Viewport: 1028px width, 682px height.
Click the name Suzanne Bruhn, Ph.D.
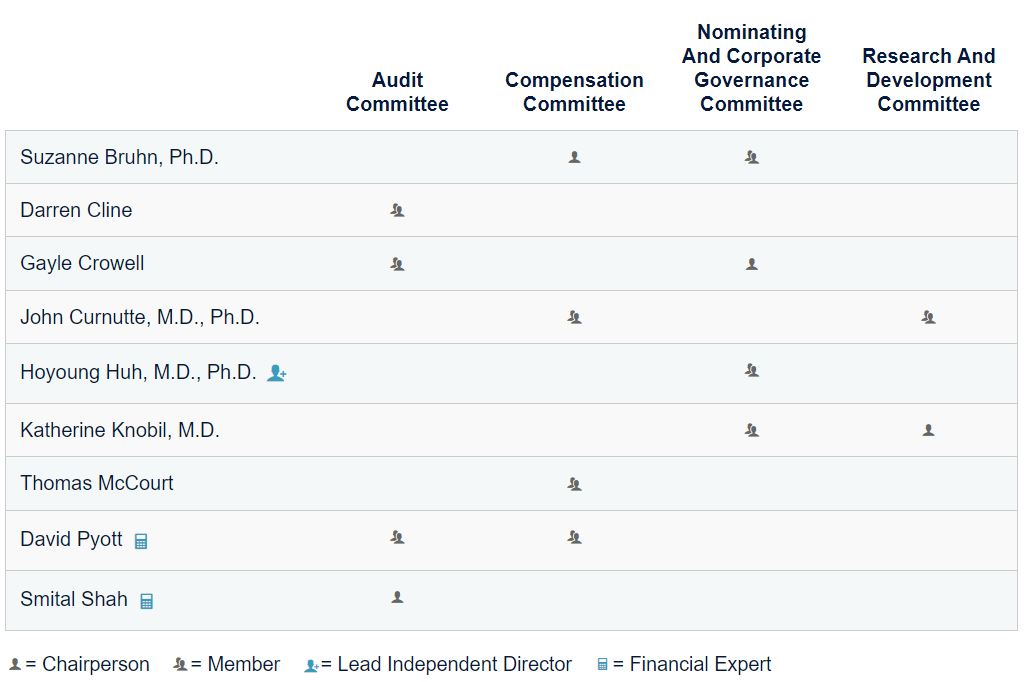click(119, 157)
